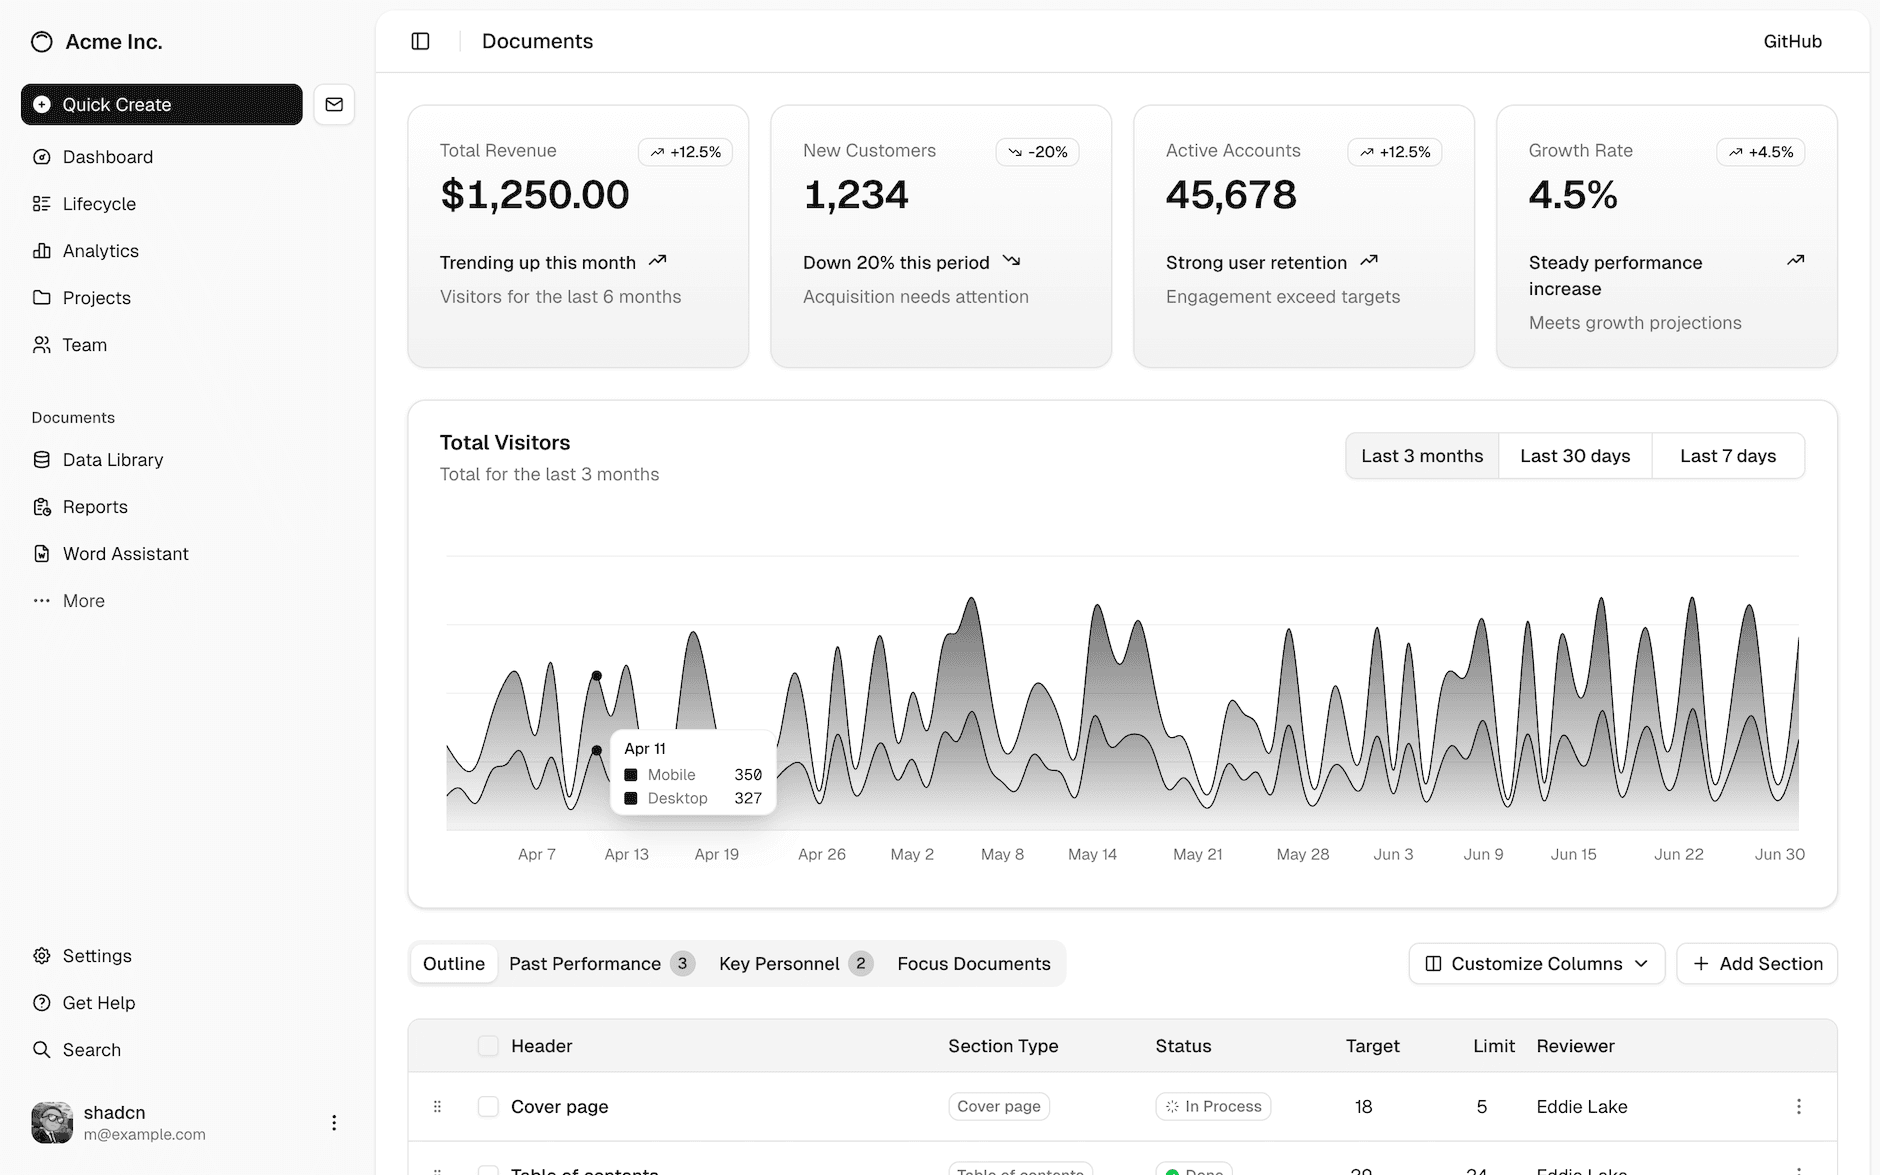The width and height of the screenshot is (1880, 1175).
Task: Switch to the Key Personnel tab
Action: coord(779,963)
